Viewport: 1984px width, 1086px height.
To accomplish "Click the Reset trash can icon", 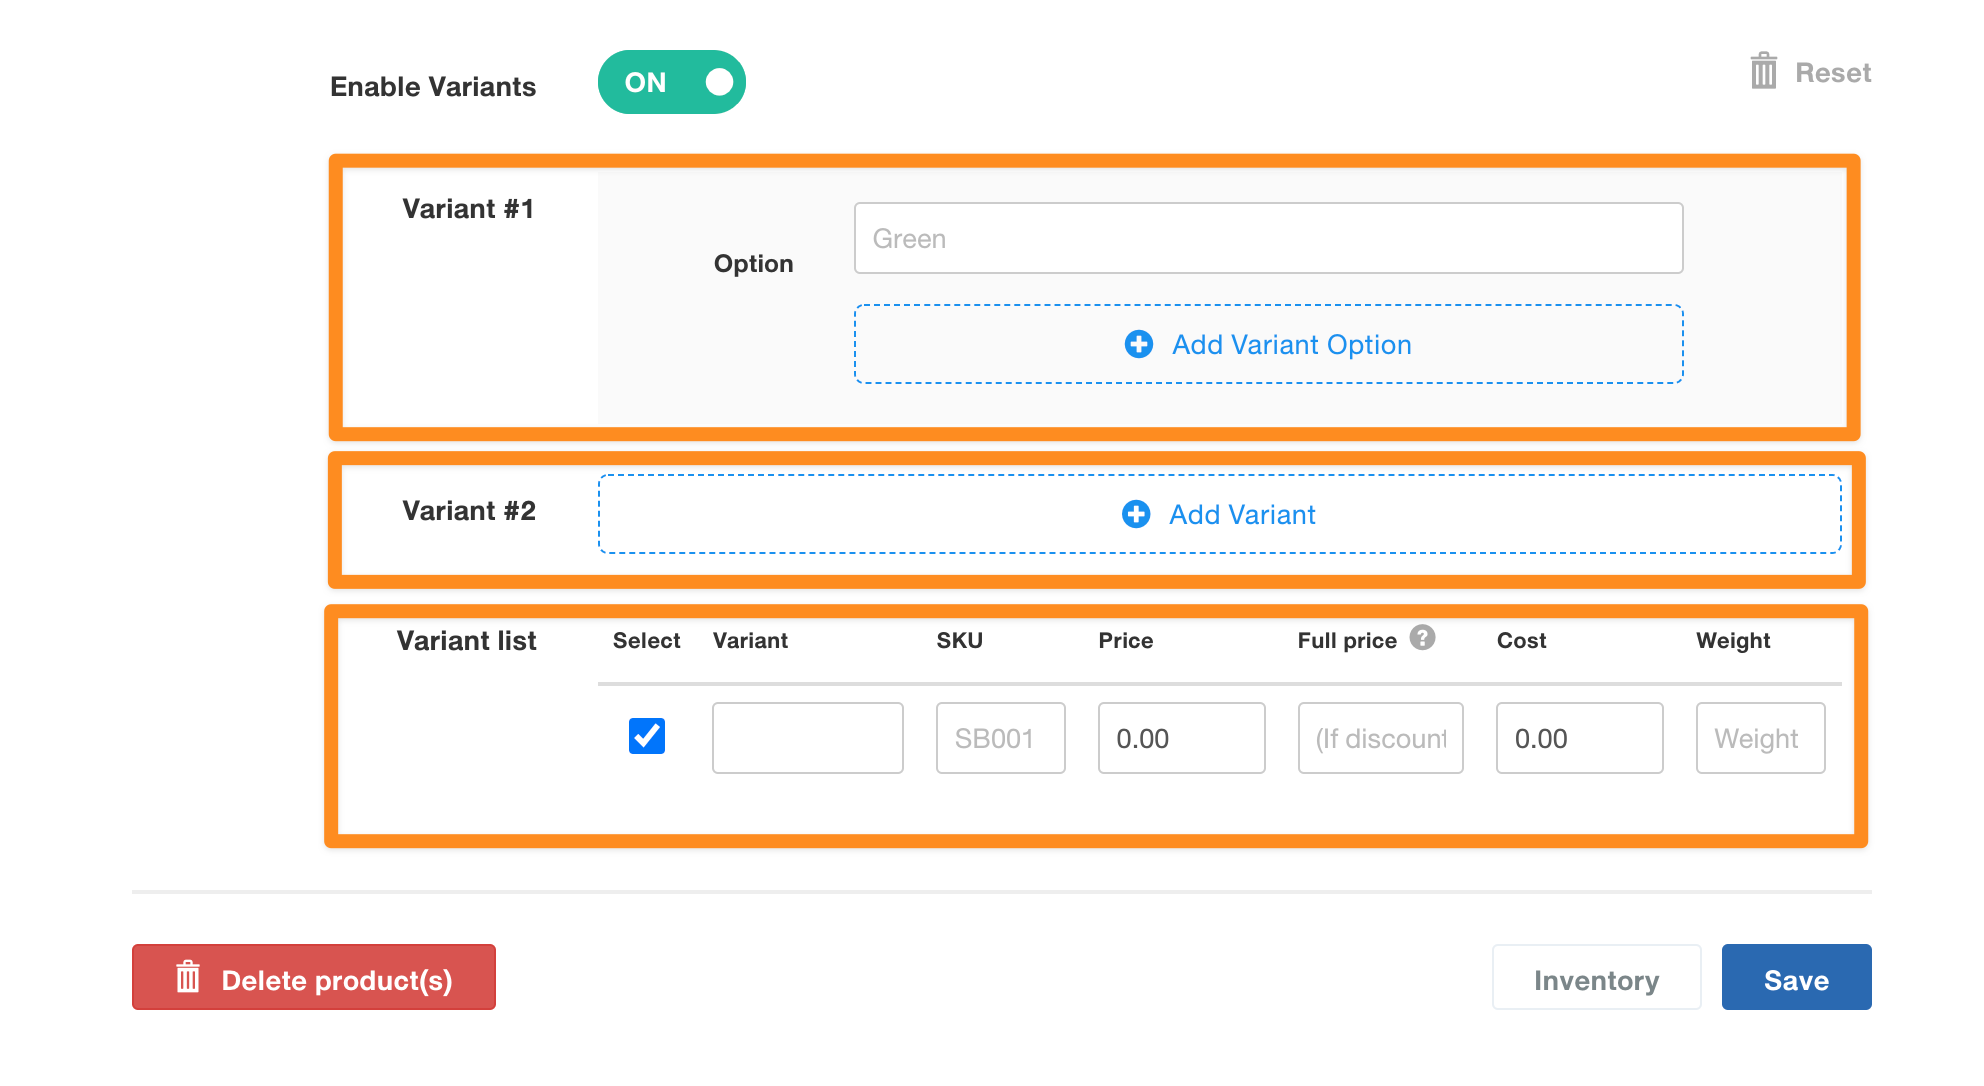I will click(1763, 72).
